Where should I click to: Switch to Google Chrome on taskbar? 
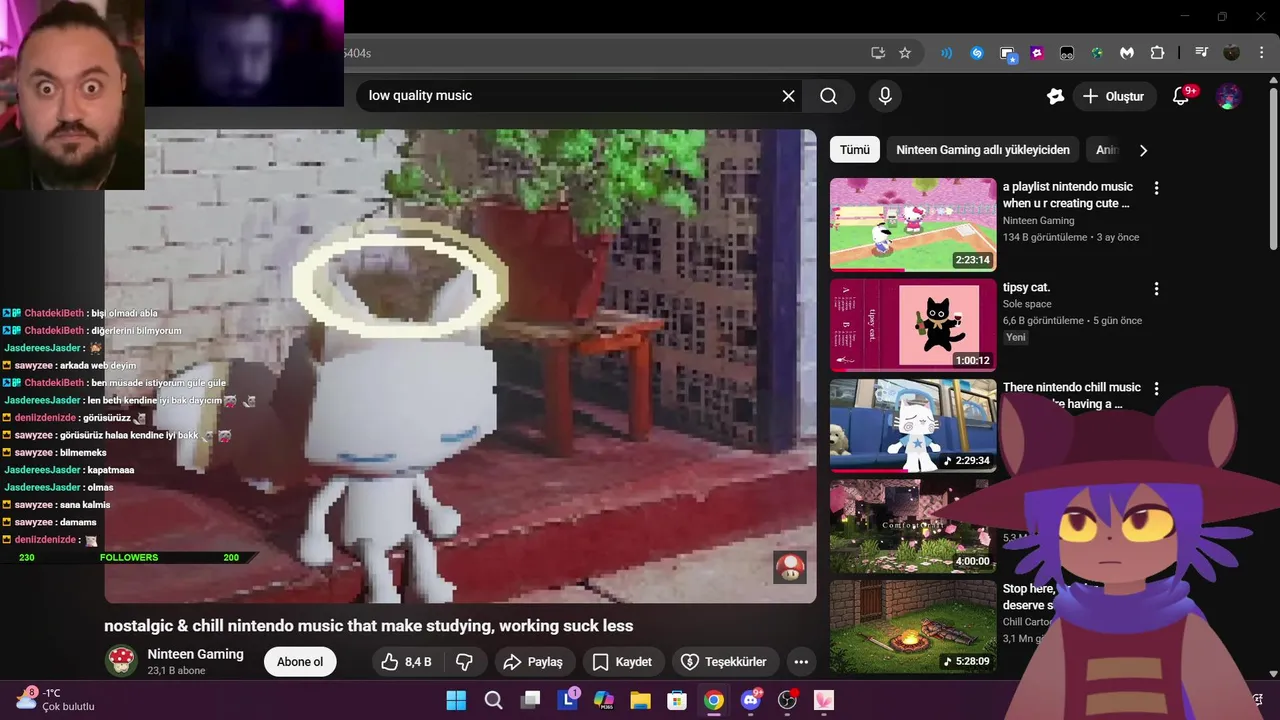tap(714, 700)
